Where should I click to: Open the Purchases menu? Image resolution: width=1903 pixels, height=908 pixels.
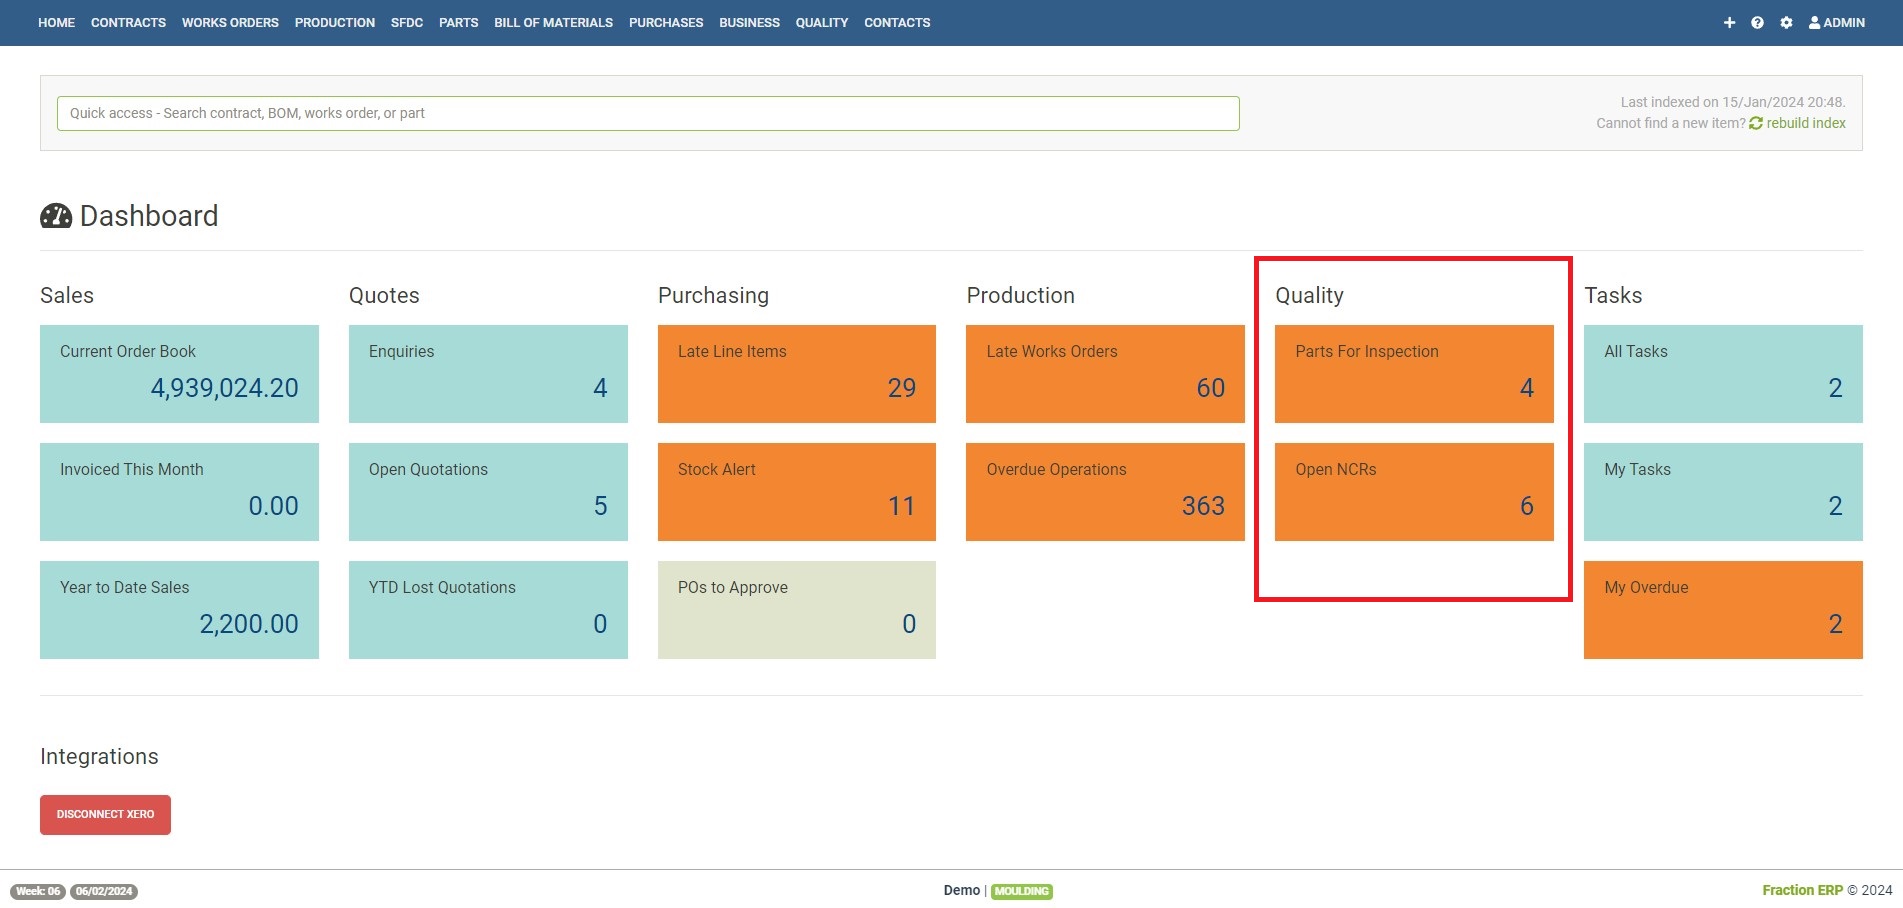coord(666,23)
